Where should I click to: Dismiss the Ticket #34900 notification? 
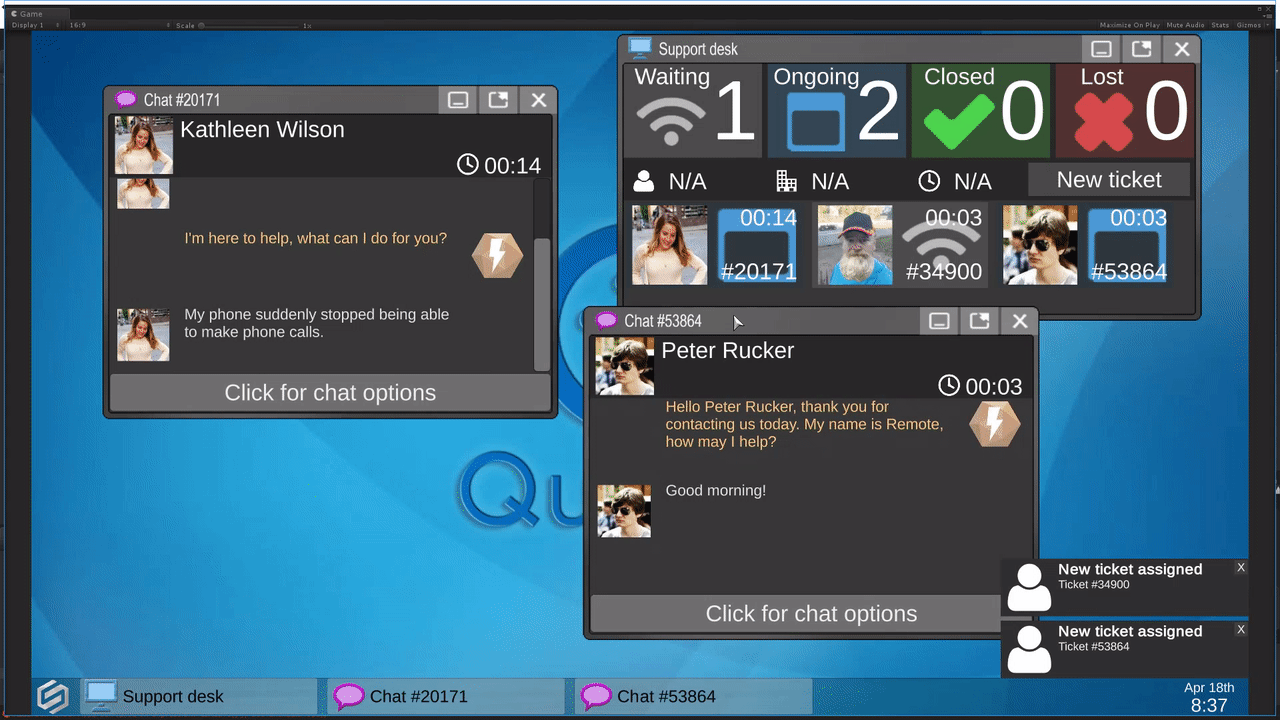[1240, 568]
